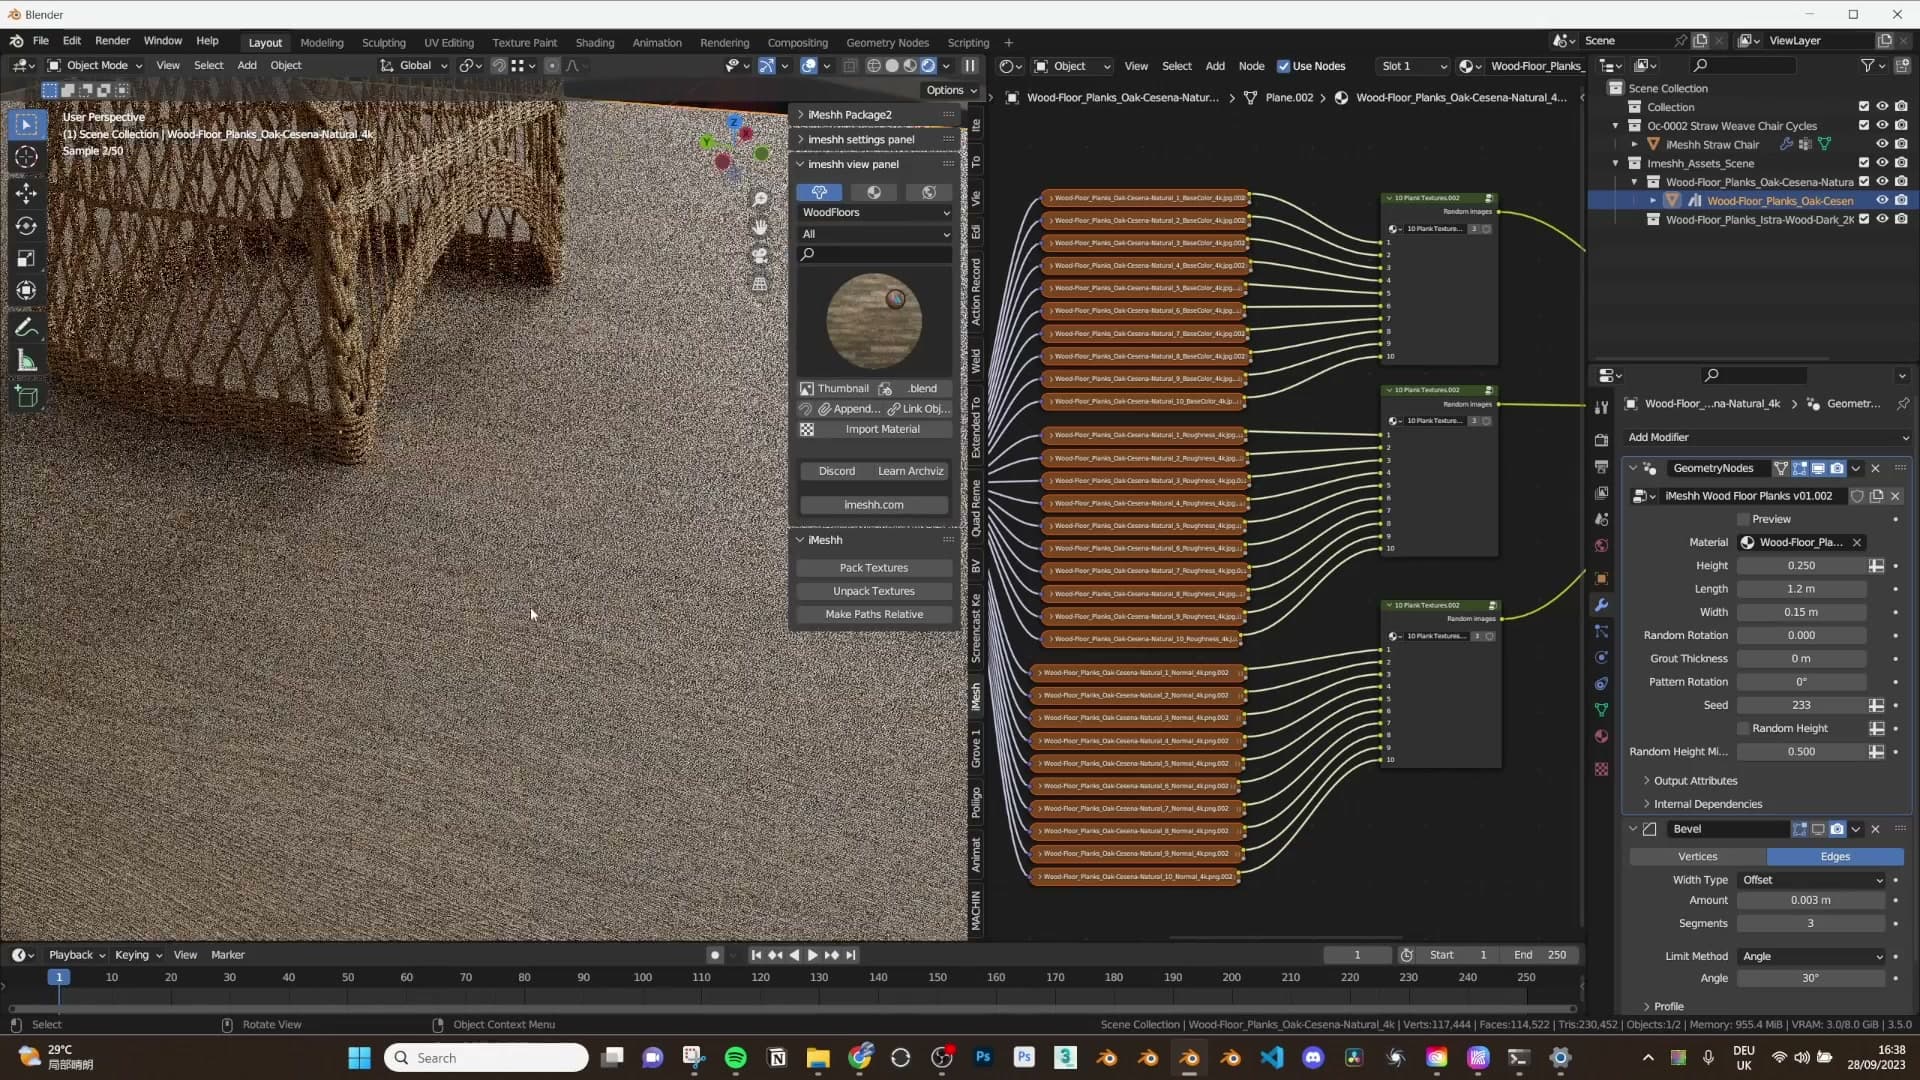1920x1080 pixels.
Task: Toggle the Use Nodes checkbox
Action: click(x=1283, y=66)
